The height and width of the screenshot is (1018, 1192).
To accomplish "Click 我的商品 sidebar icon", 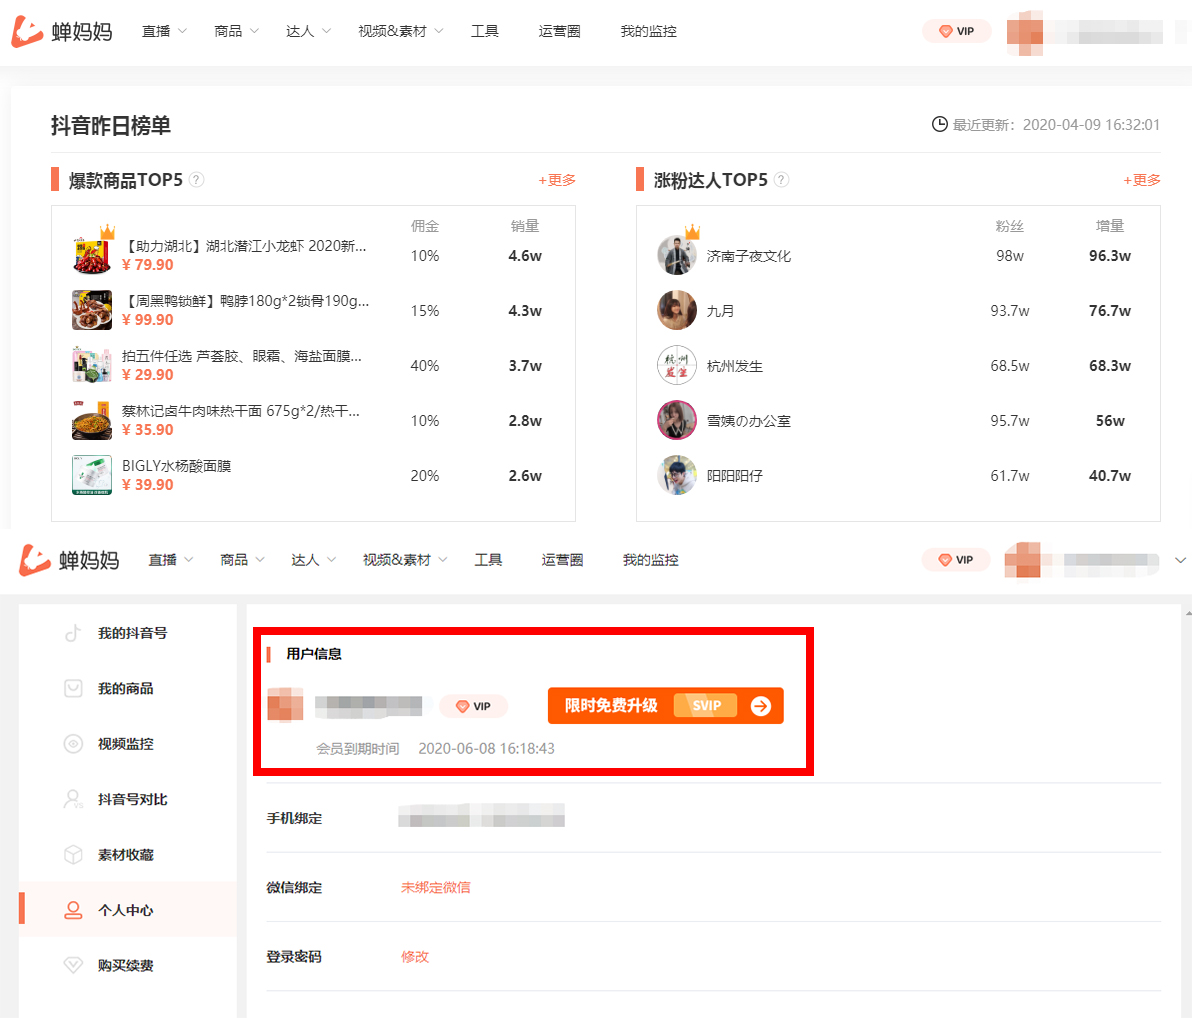I will [x=73, y=689].
